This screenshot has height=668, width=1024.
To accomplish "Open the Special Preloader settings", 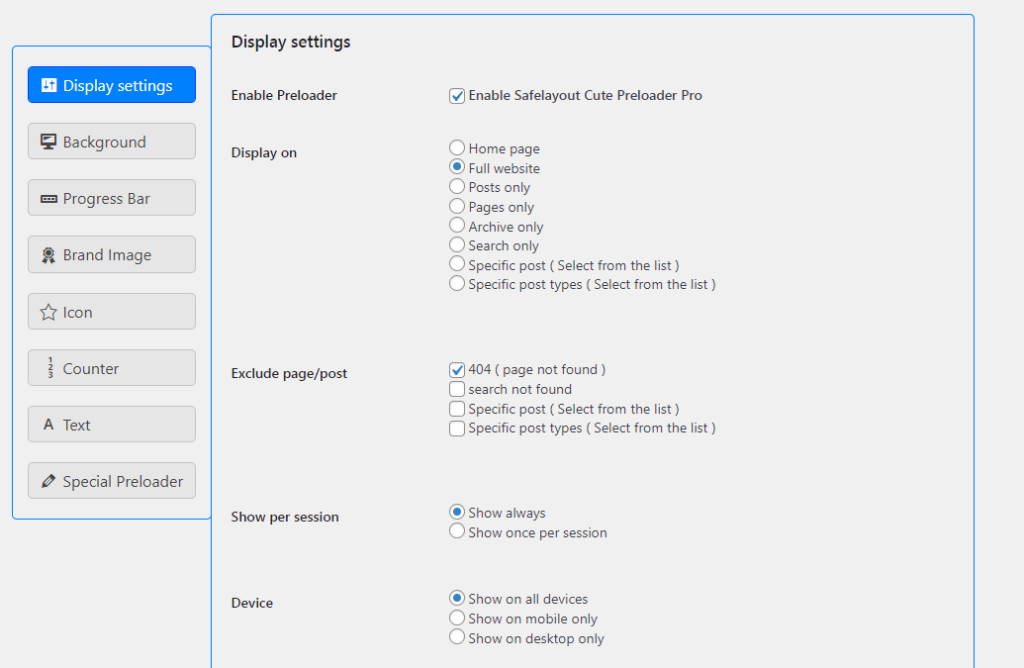I will [x=111, y=480].
